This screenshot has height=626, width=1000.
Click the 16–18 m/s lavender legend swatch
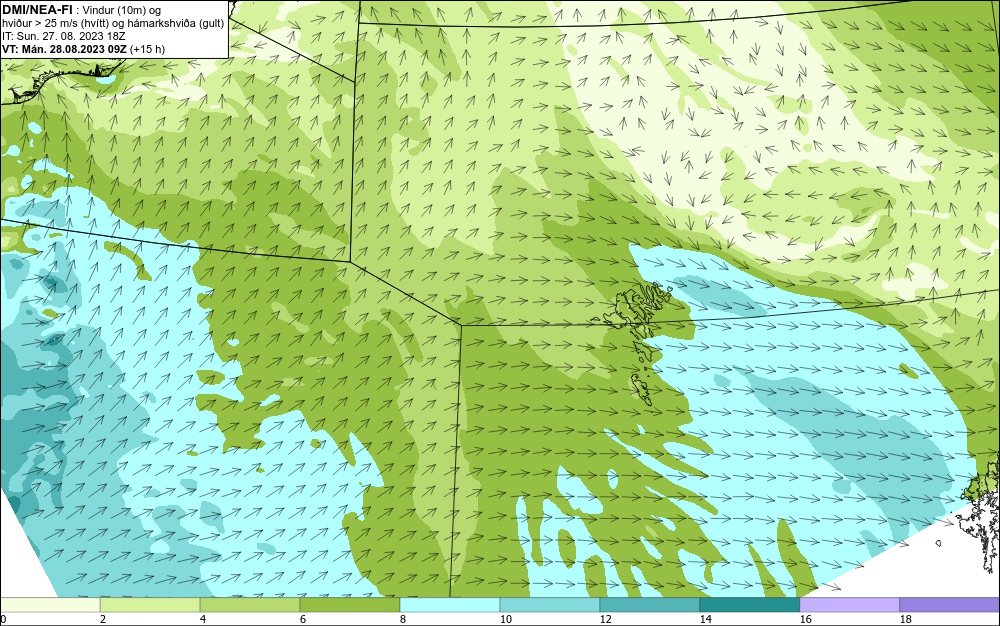coord(849,605)
